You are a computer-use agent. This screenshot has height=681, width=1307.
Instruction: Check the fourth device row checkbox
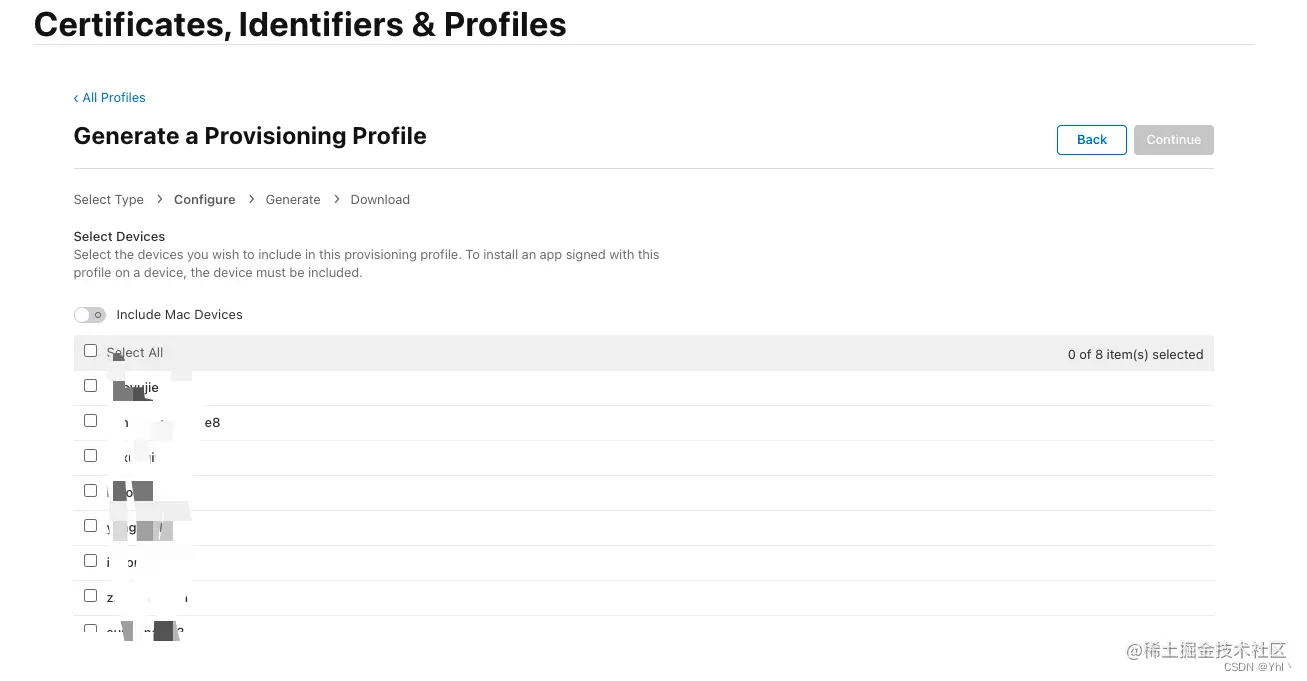tap(91, 491)
